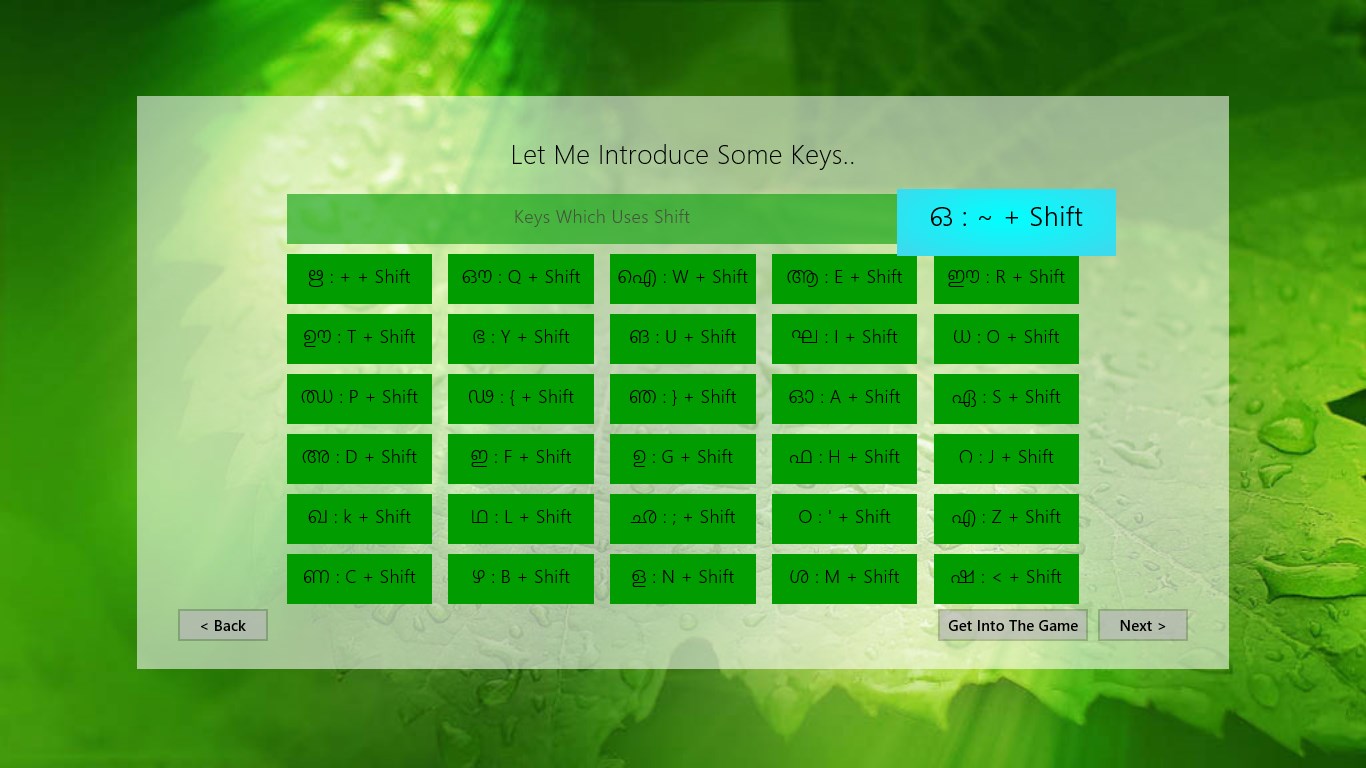Select the Q + Shift key tile
The width and height of the screenshot is (1366, 768).
tap(520, 278)
